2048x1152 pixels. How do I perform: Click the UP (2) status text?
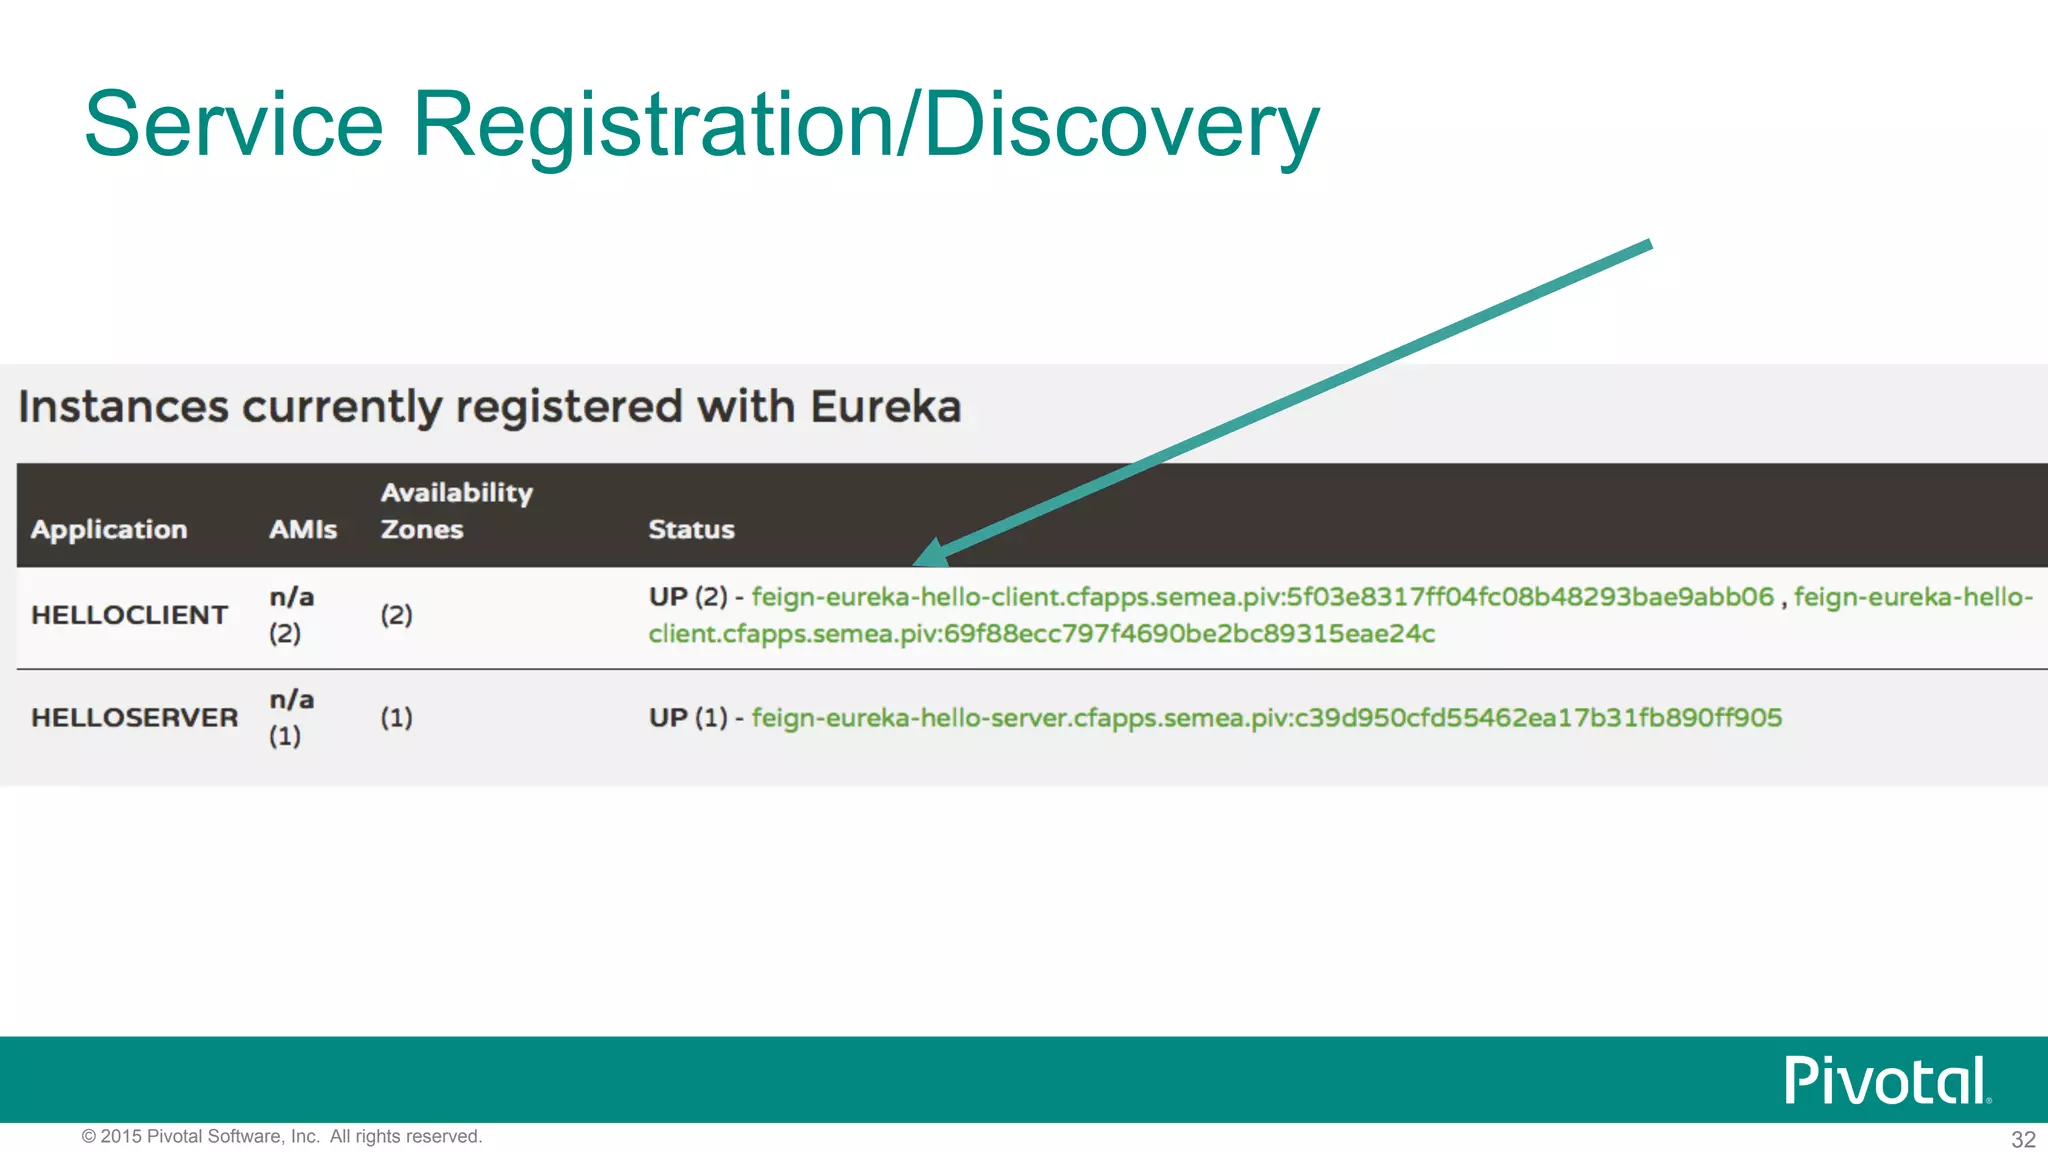(688, 597)
